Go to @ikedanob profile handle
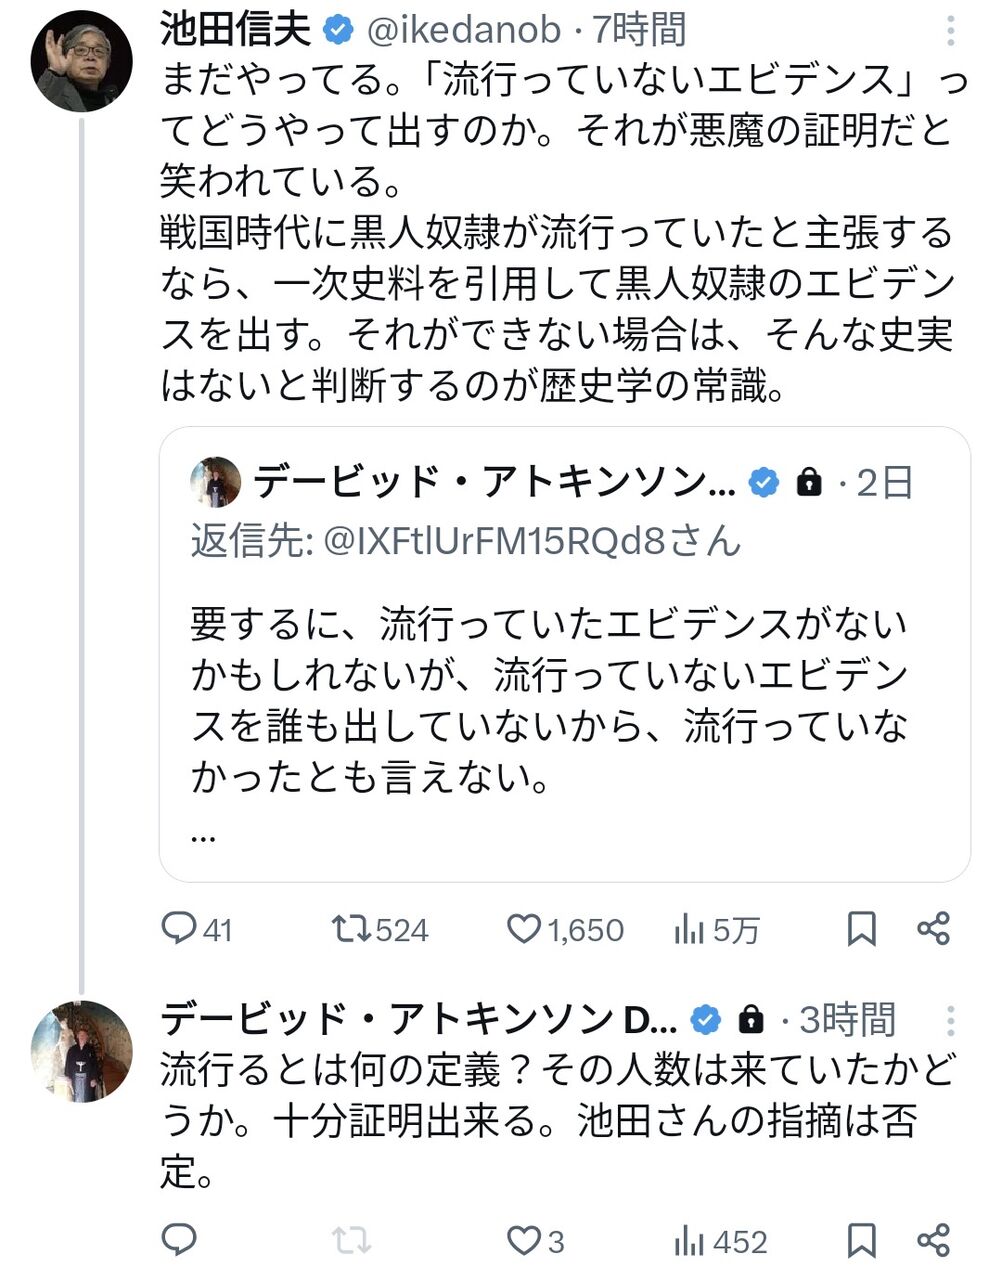This screenshot has height=1280, width=1002. pyautogui.click(x=464, y=31)
